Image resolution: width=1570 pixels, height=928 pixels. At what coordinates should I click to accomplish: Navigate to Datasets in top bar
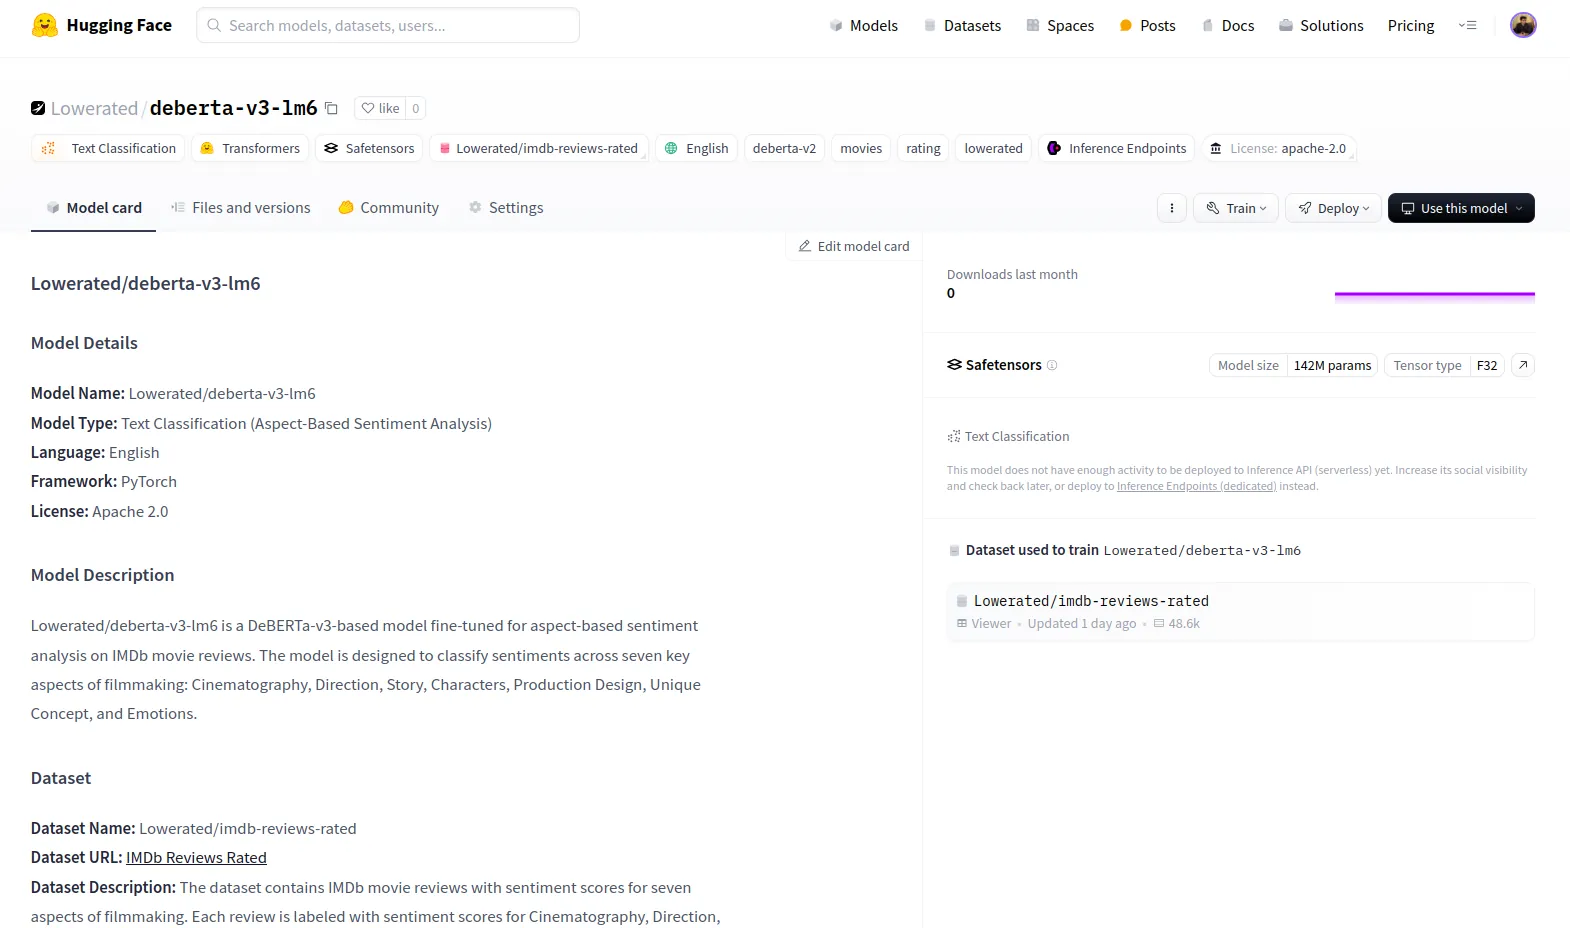click(962, 25)
